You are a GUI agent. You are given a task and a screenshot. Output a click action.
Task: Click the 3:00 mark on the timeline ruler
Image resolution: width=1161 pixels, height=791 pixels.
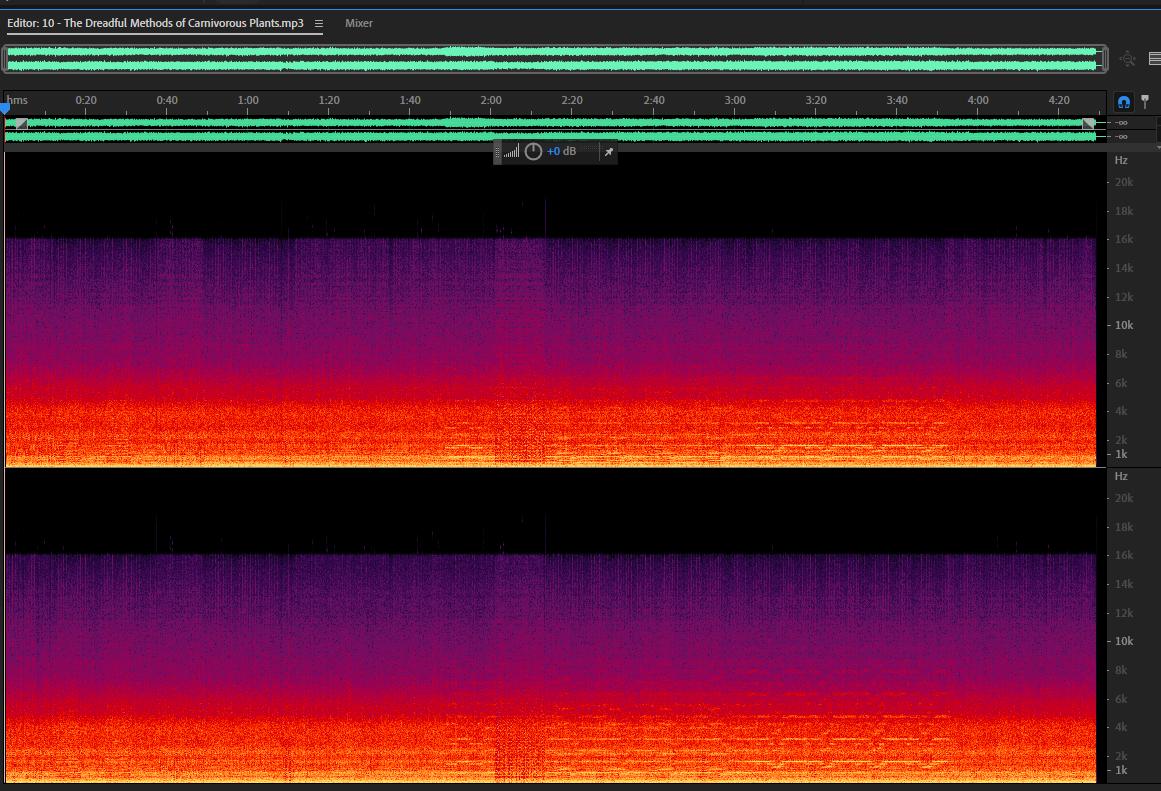[x=735, y=100]
